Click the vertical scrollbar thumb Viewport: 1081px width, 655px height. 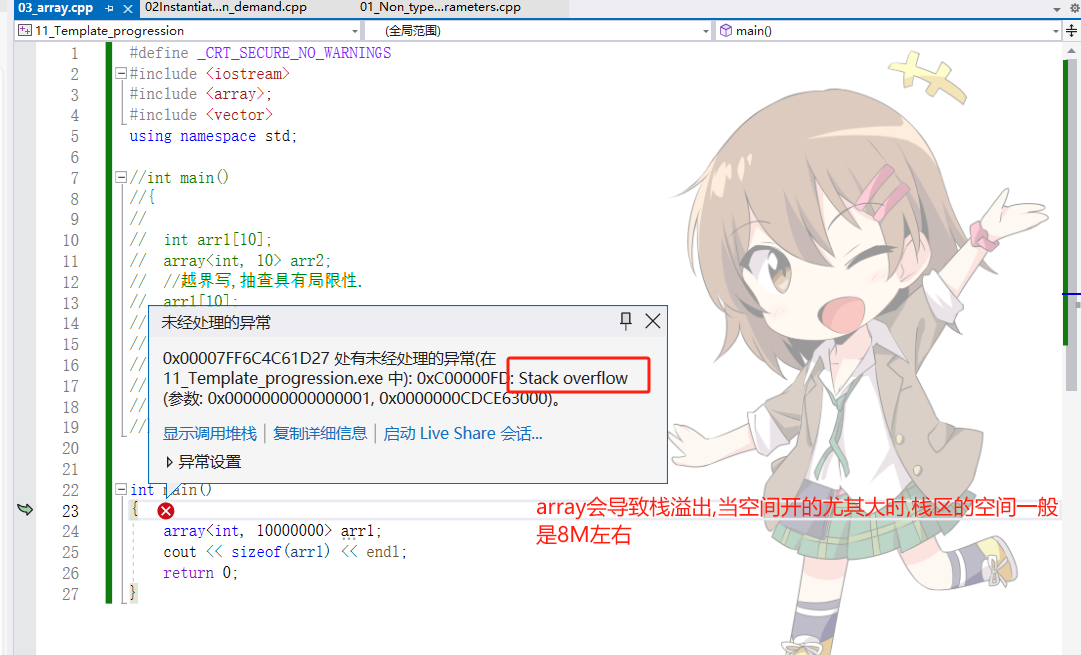1071,224
